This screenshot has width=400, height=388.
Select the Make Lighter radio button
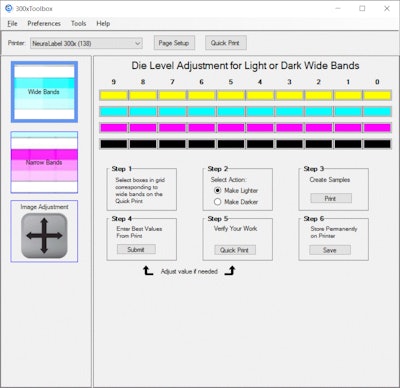point(218,190)
